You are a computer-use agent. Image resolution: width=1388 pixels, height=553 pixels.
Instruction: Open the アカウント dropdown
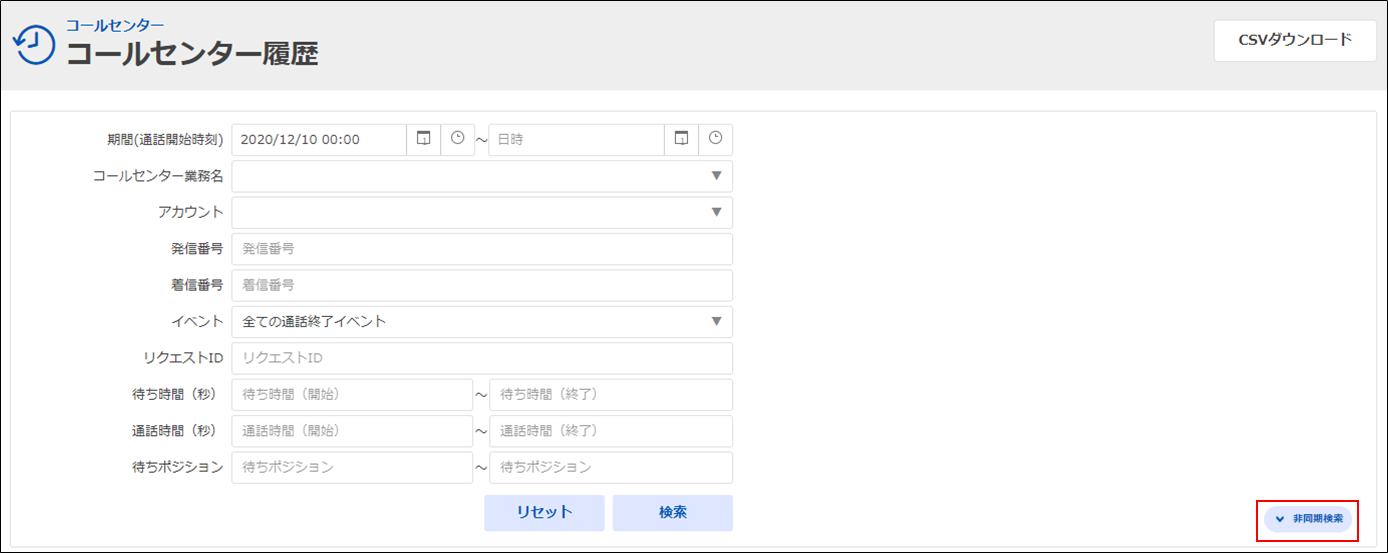(x=482, y=212)
